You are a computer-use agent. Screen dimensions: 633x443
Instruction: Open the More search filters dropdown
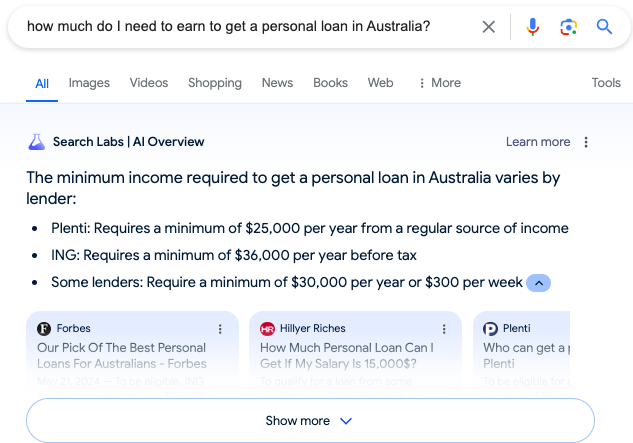(x=439, y=83)
